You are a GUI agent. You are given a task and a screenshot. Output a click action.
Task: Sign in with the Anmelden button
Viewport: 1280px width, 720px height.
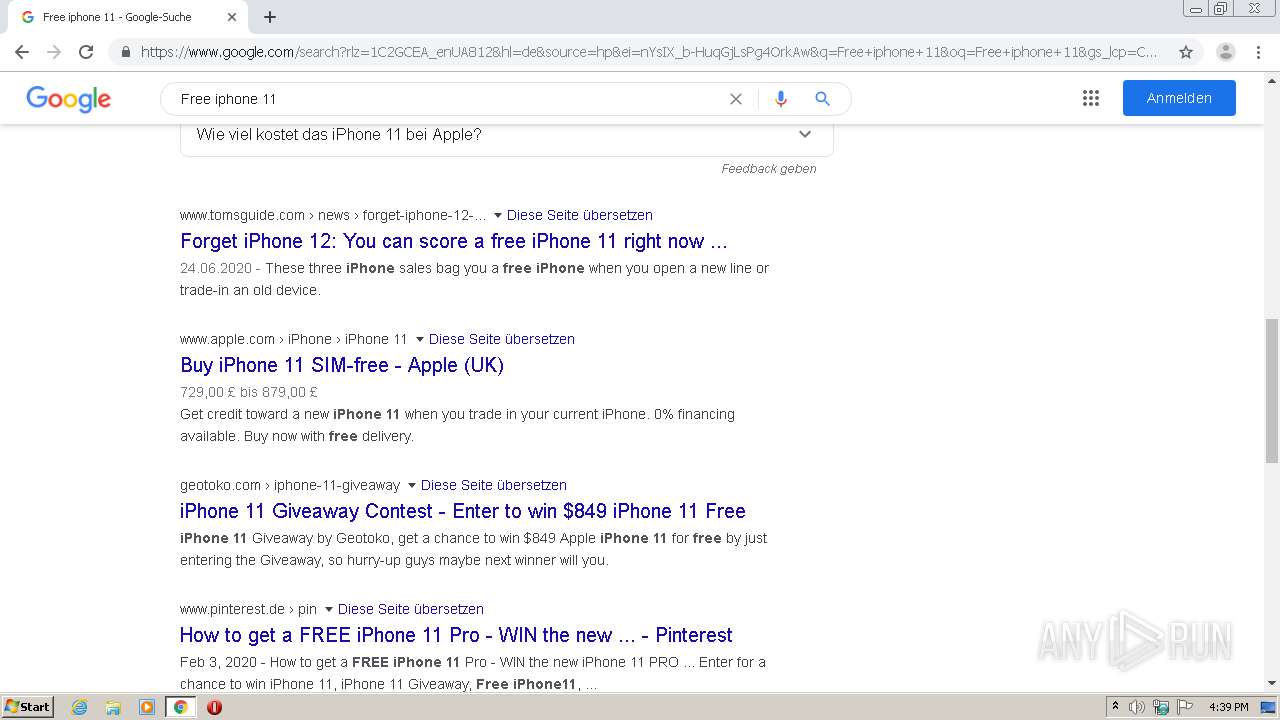click(x=1179, y=98)
